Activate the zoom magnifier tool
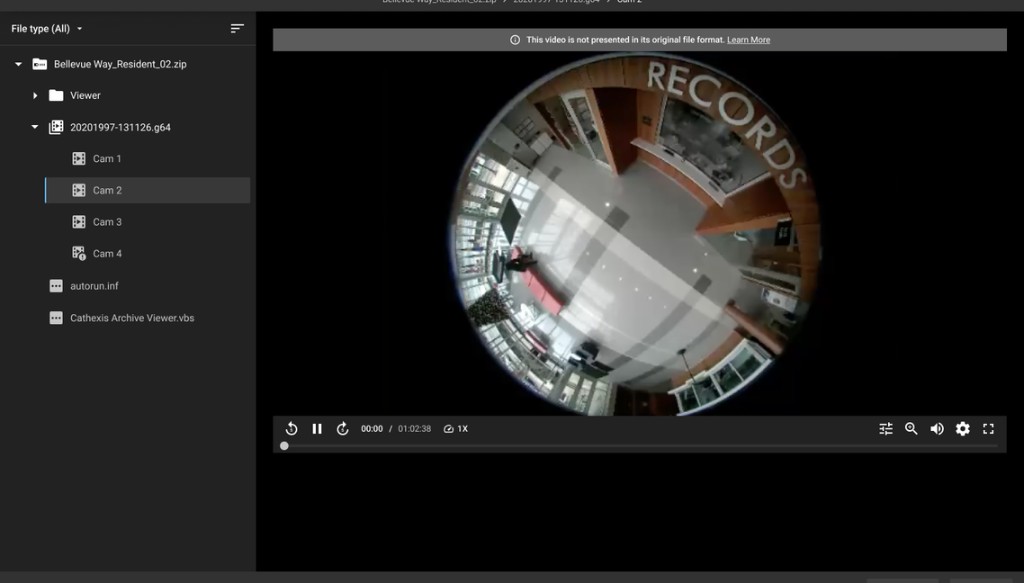This screenshot has height=583, width=1024. 911,428
